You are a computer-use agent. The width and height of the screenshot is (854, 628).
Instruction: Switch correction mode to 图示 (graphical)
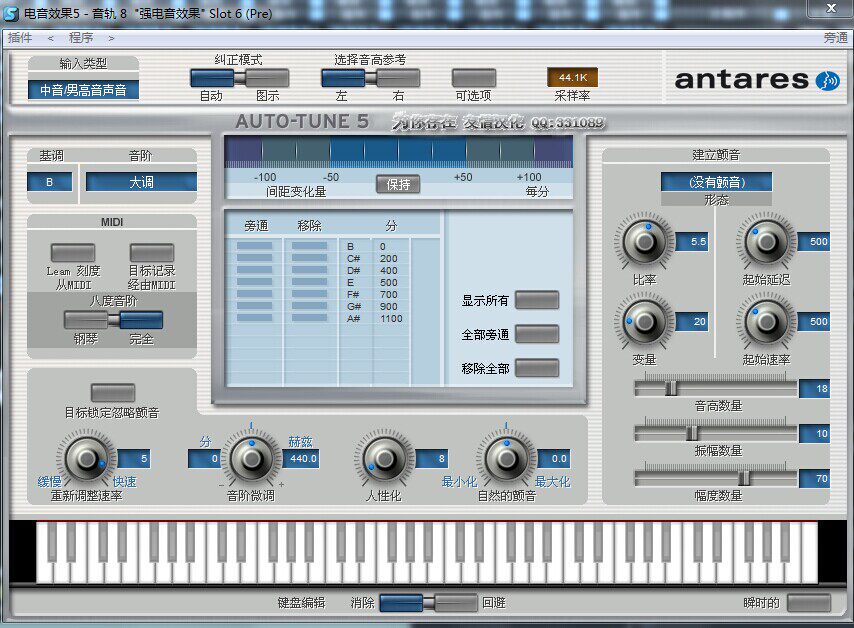(x=267, y=78)
